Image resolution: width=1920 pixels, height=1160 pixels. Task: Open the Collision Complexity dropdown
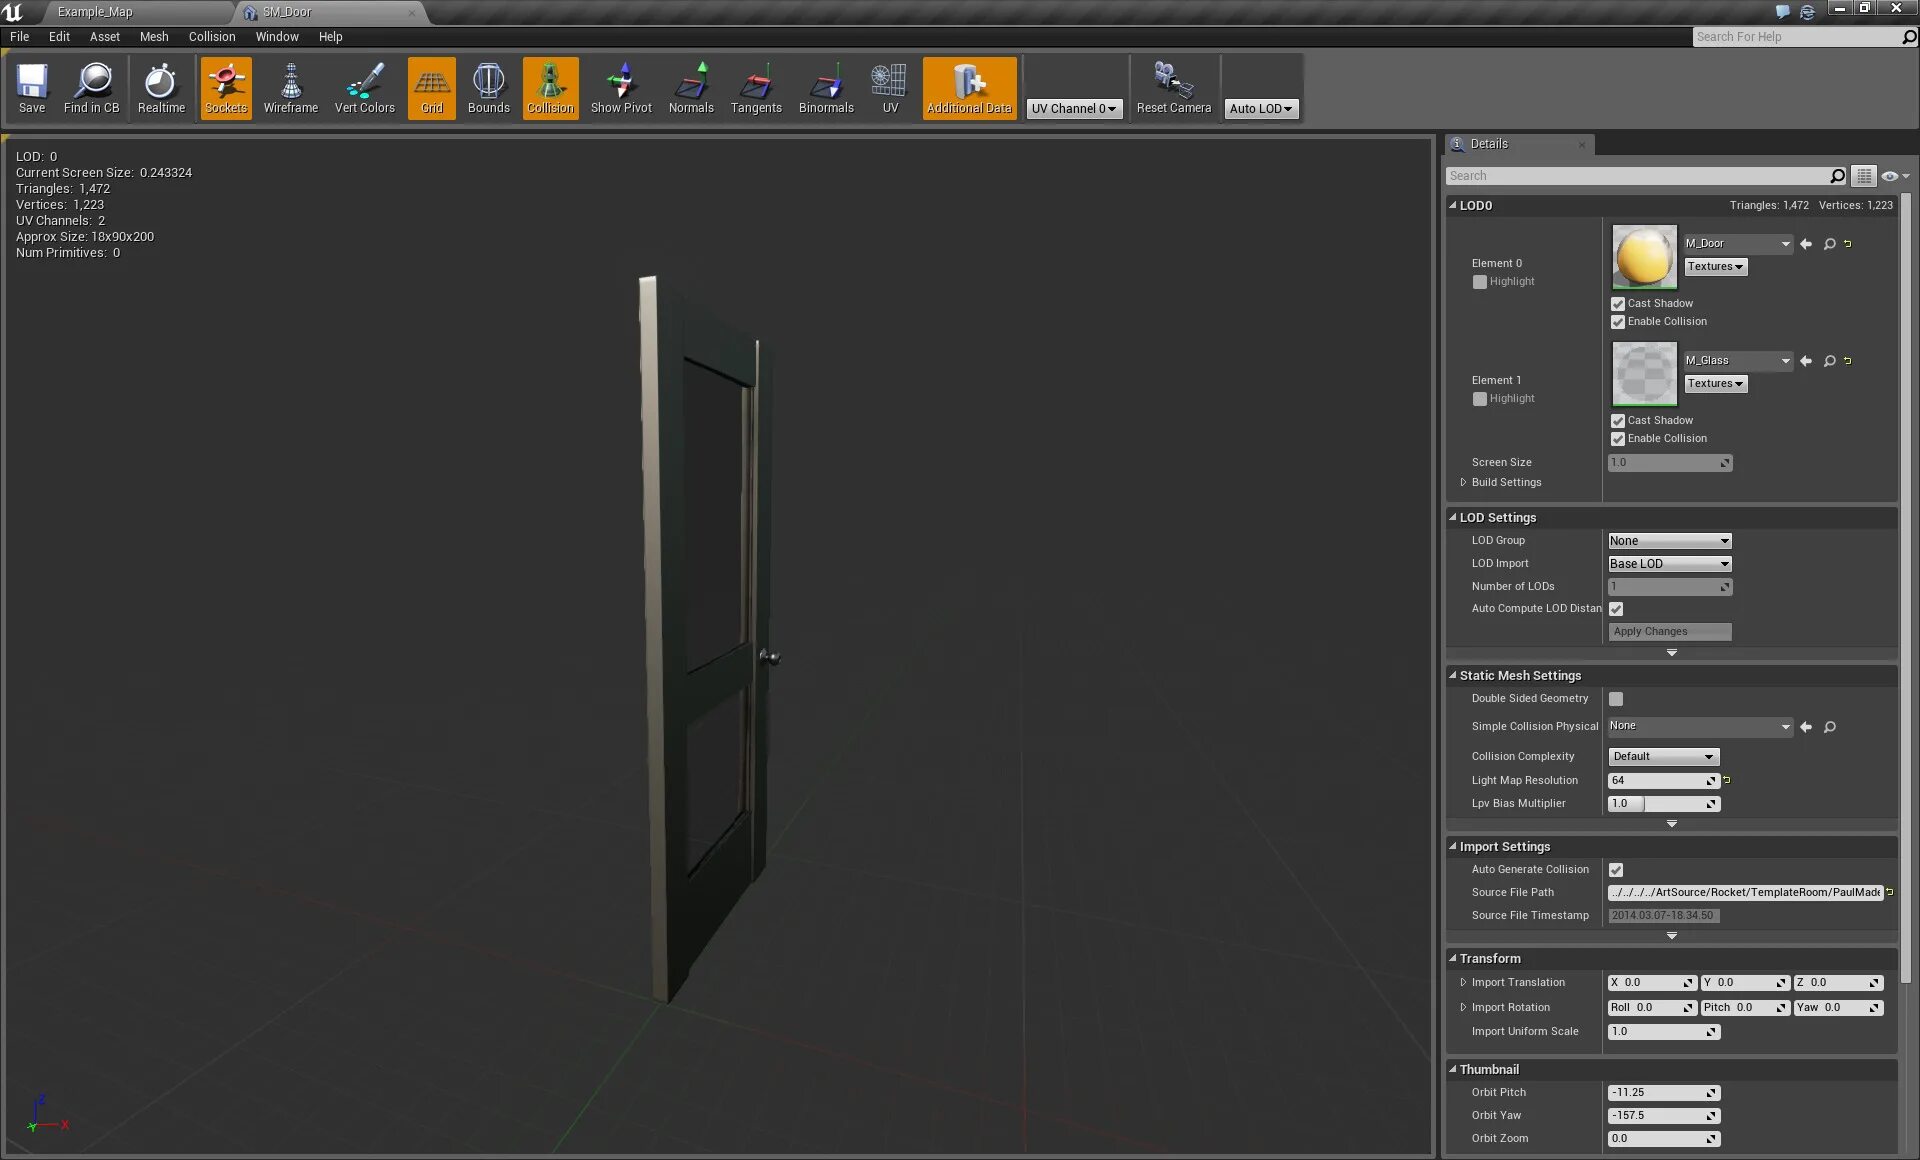(x=1663, y=757)
